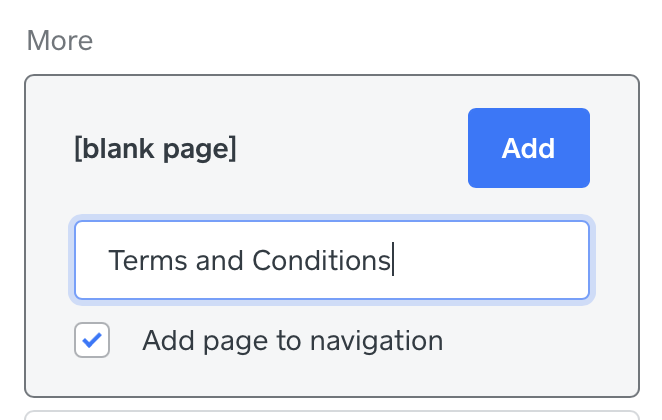Click the blue Add button
This screenshot has width=662, height=420.
[528, 148]
